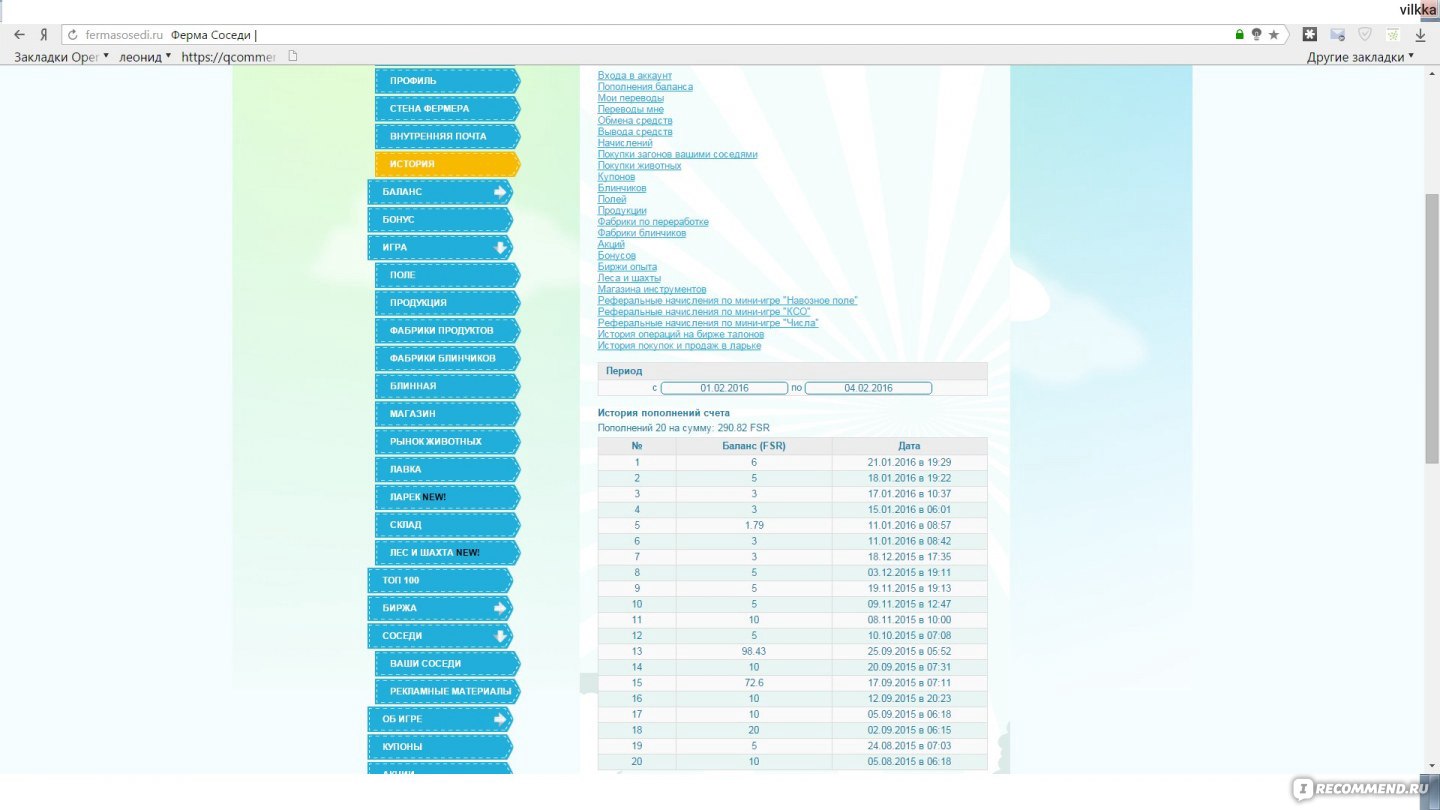Open the Продукция menu item
The height and width of the screenshot is (810, 1440).
point(447,303)
